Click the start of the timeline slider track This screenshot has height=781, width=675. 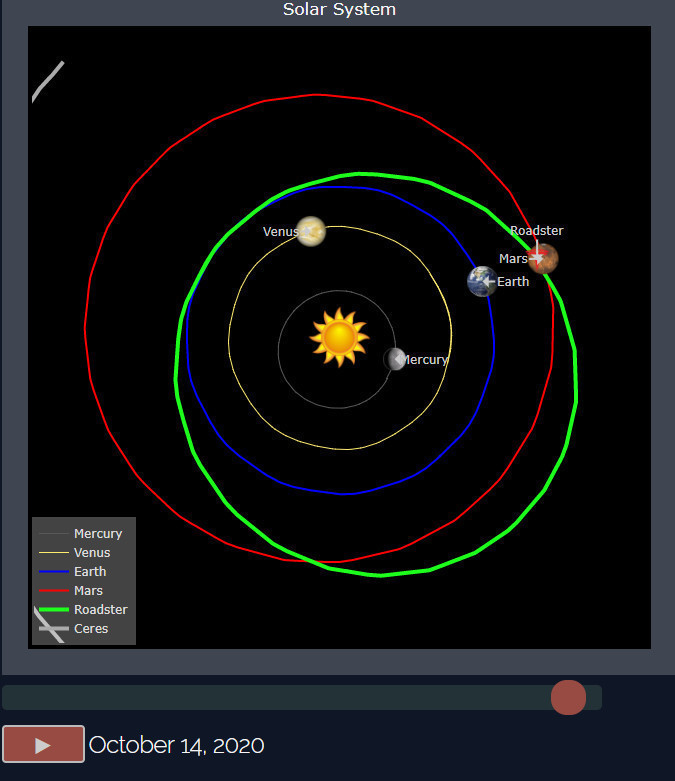tap(10, 697)
